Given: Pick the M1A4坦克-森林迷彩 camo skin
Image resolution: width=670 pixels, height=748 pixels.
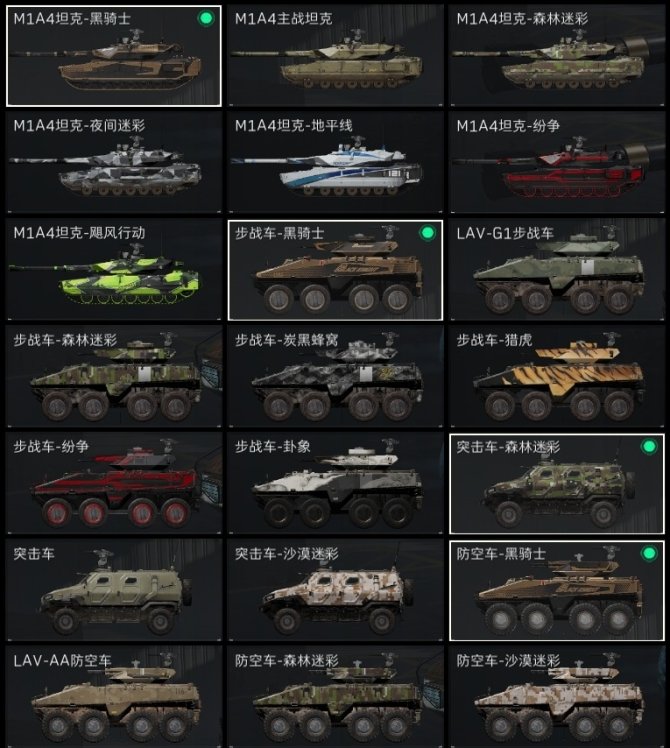Looking at the screenshot, I should [x=557, y=56].
